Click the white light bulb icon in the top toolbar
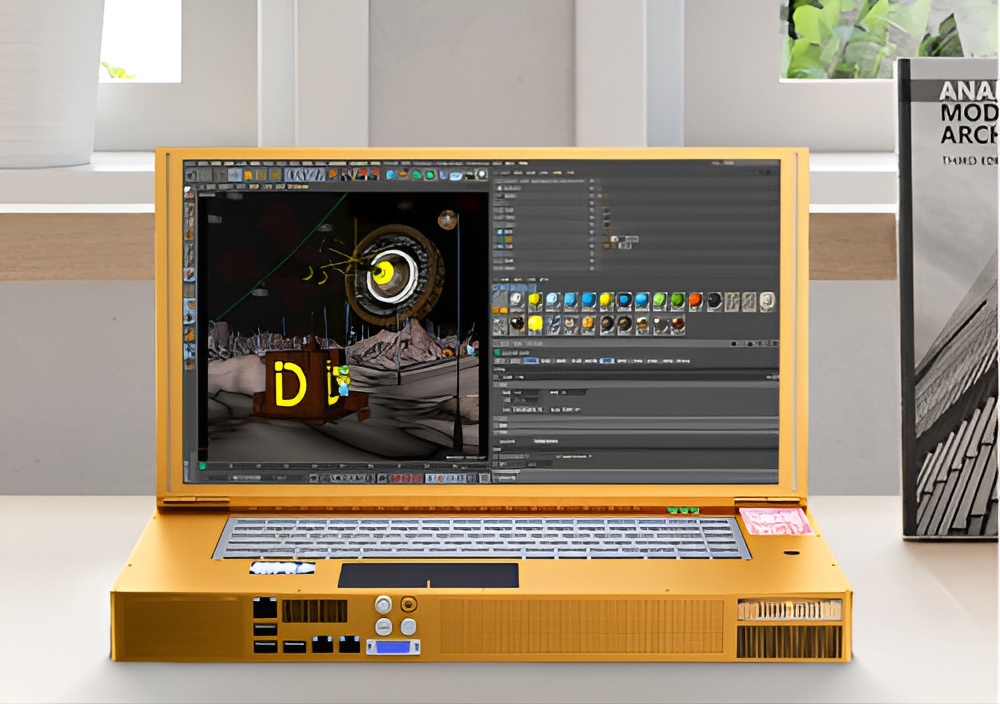 coord(482,173)
